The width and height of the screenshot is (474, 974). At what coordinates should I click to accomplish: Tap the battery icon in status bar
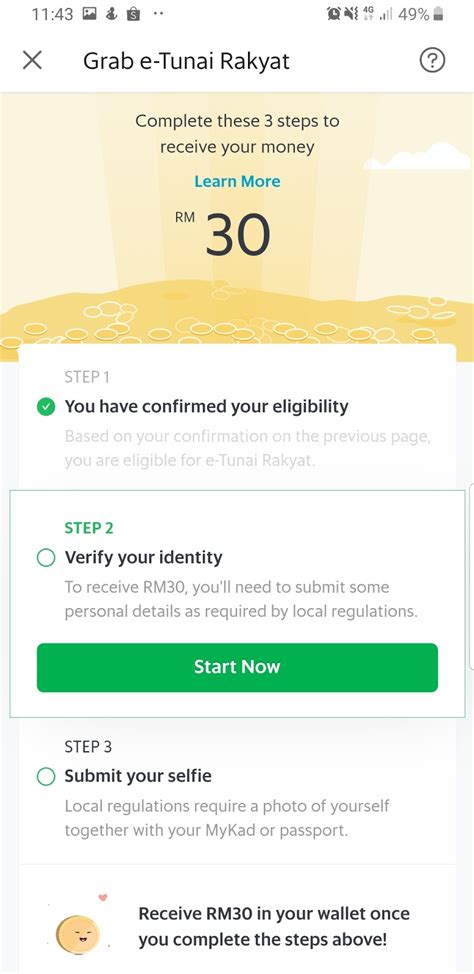pyautogui.click(x=439, y=14)
